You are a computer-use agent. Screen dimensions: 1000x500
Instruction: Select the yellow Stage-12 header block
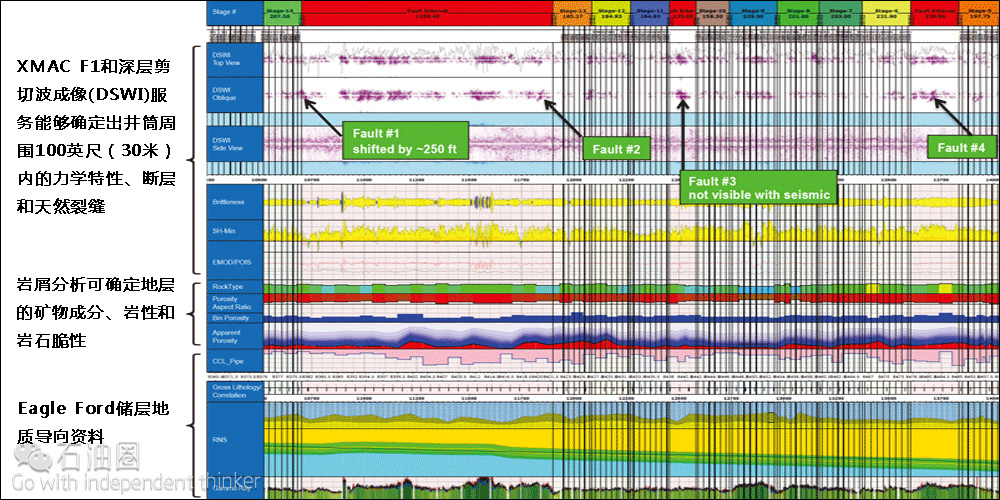click(x=611, y=13)
